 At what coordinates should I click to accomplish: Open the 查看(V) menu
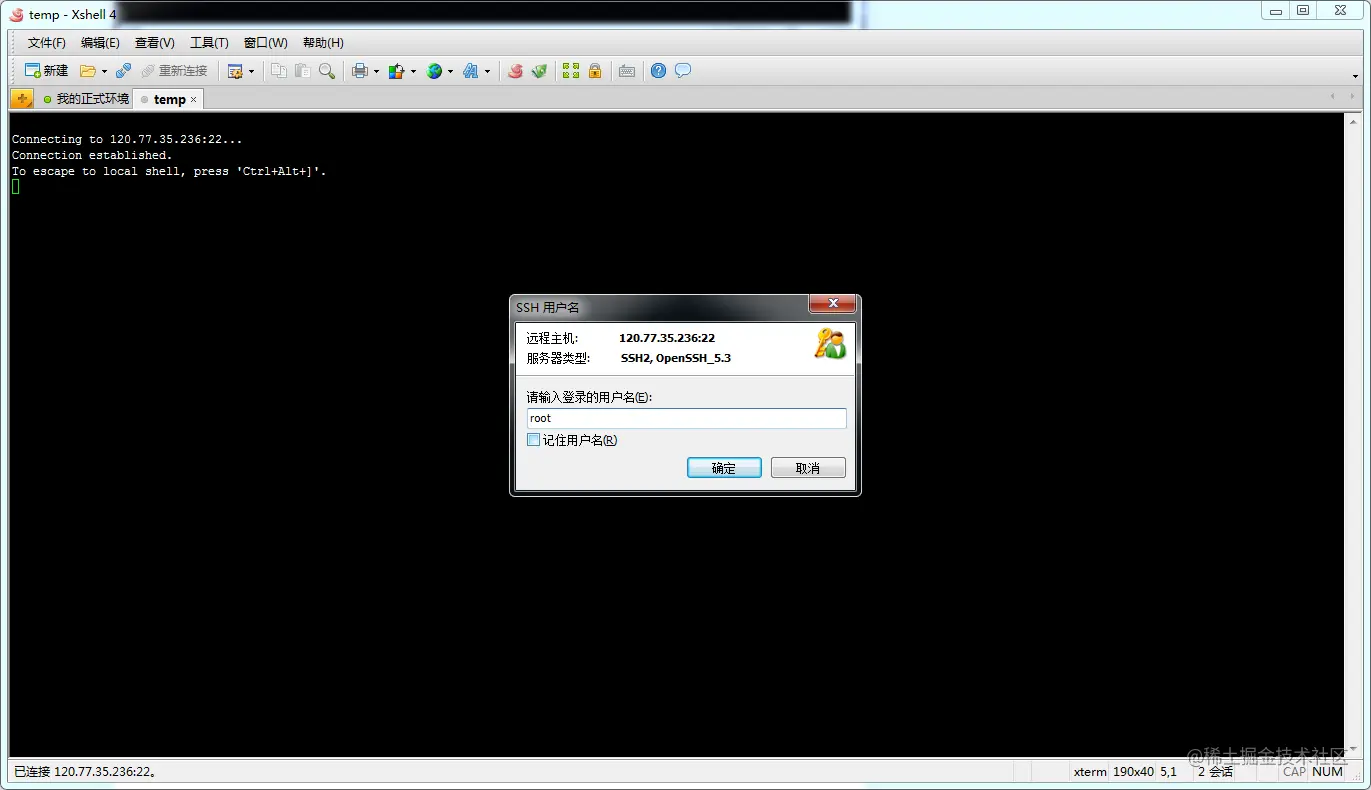pos(155,43)
